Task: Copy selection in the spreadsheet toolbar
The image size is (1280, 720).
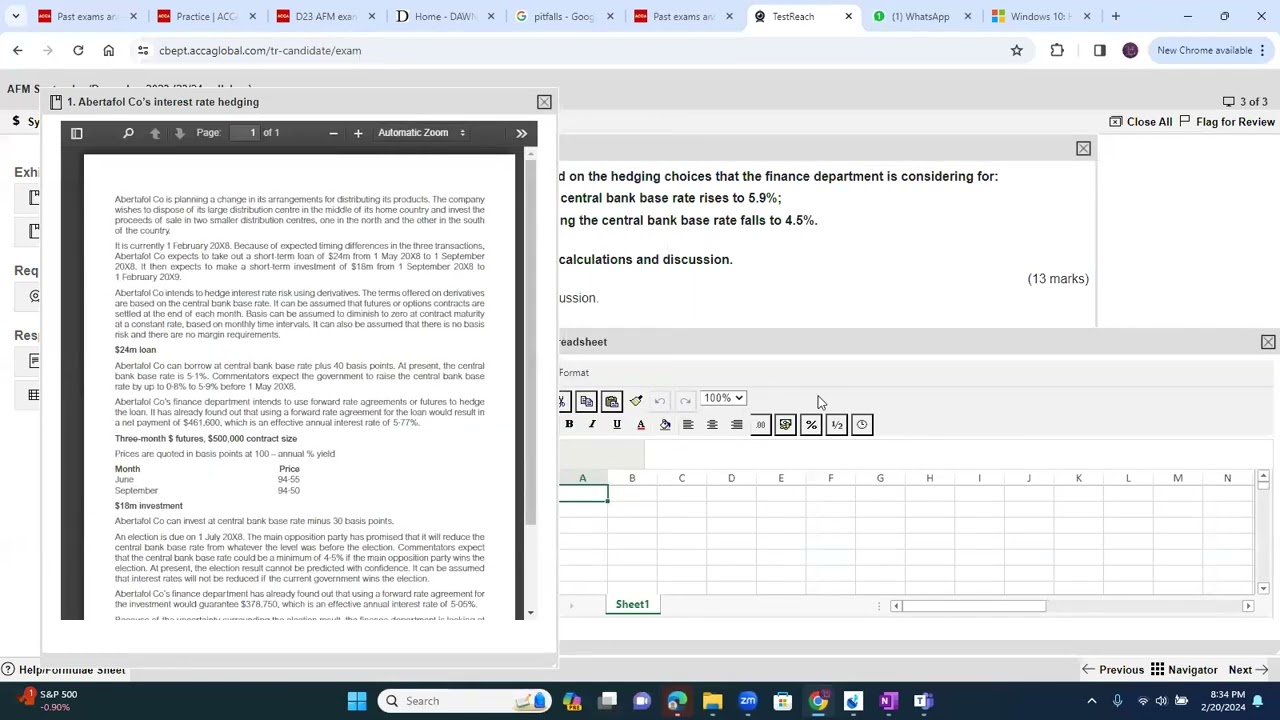Action: (x=587, y=401)
